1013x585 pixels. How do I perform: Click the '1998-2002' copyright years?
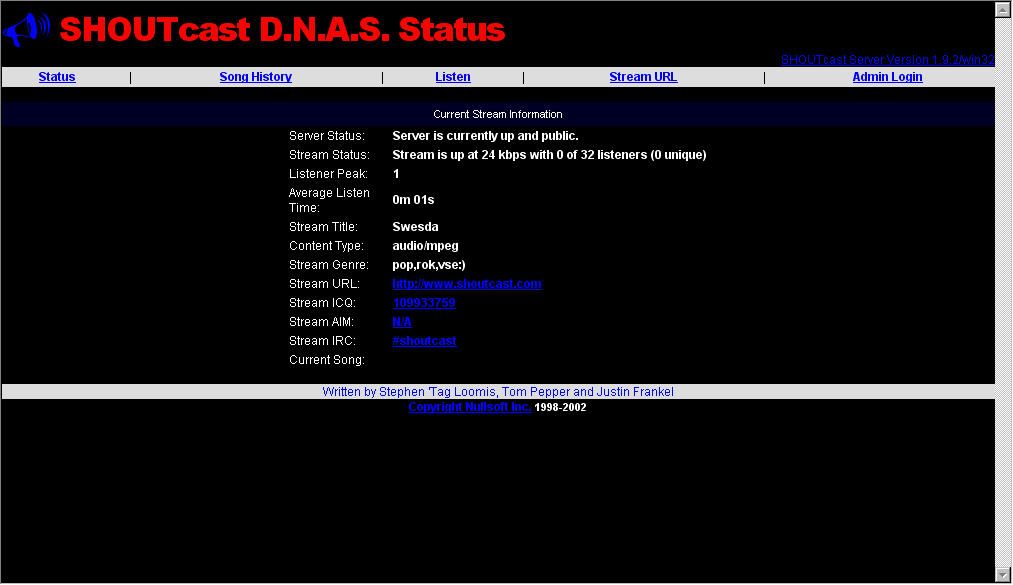click(x=561, y=407)
